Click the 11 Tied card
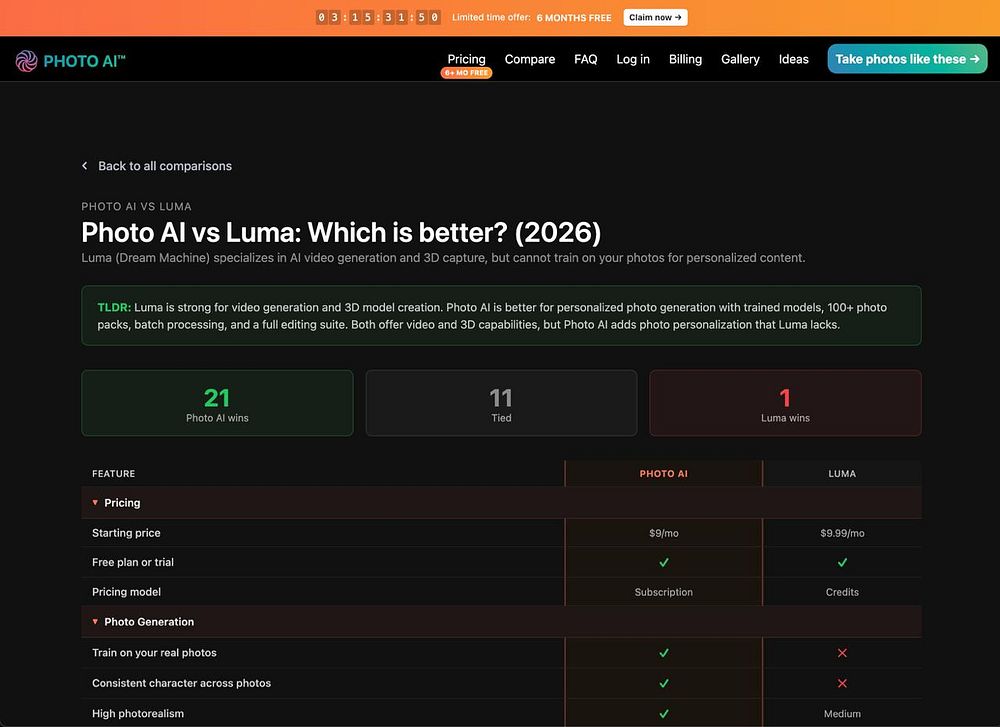 click(x=501, y=403)
